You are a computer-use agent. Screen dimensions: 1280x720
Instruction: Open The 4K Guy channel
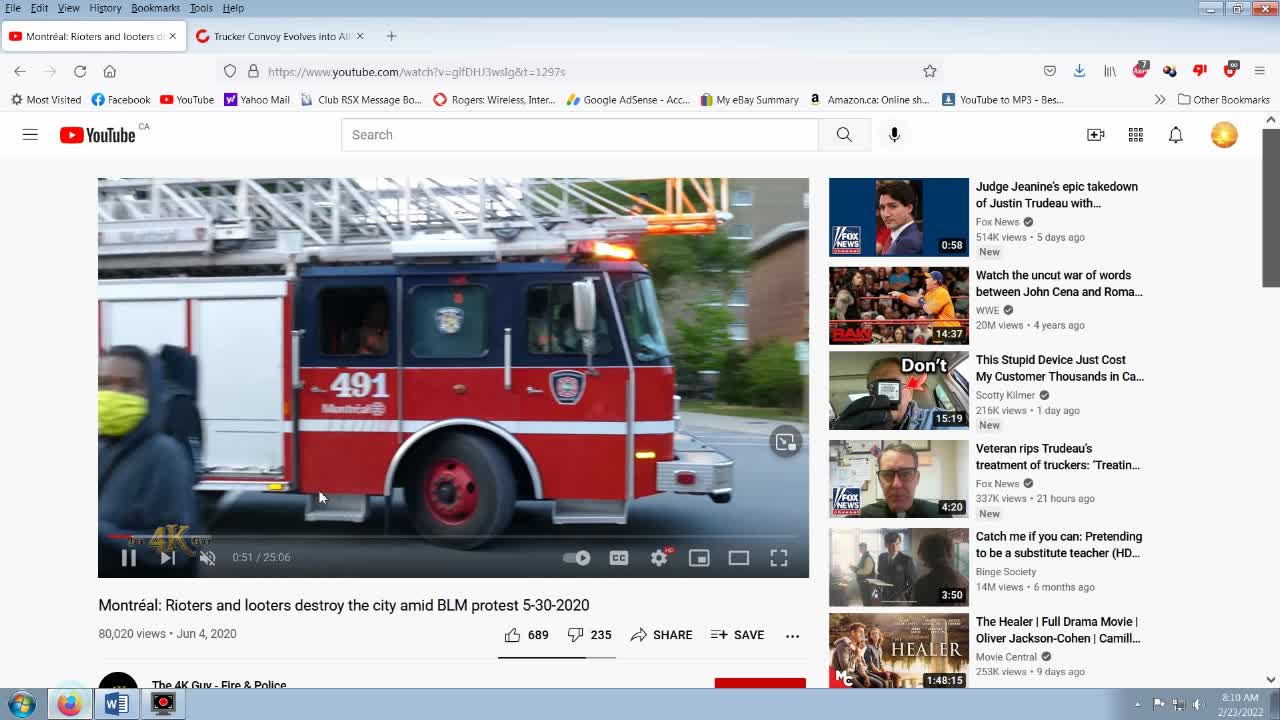tap(219, 685)
